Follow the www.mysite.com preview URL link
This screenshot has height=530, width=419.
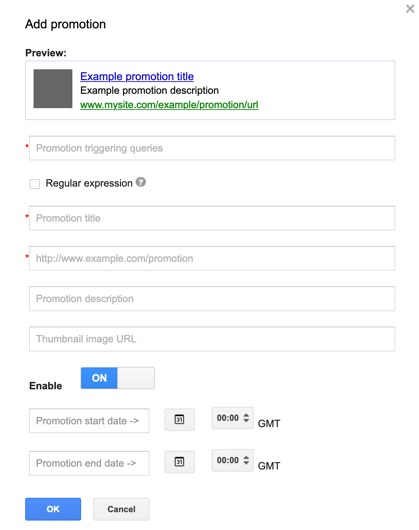169,105
